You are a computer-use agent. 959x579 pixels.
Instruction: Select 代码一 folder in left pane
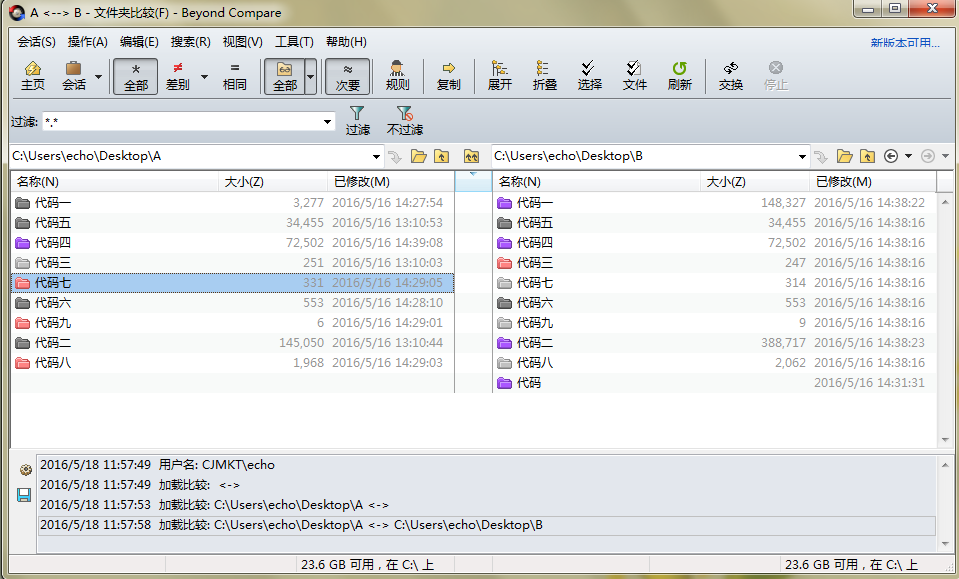coord(232,203)
